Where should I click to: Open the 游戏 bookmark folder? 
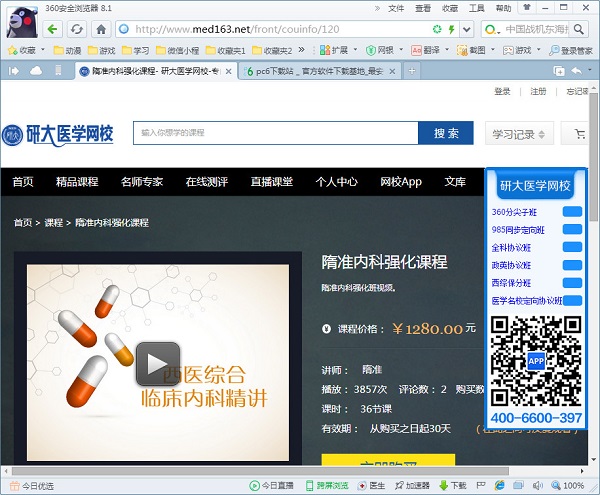tap(101, 50)
